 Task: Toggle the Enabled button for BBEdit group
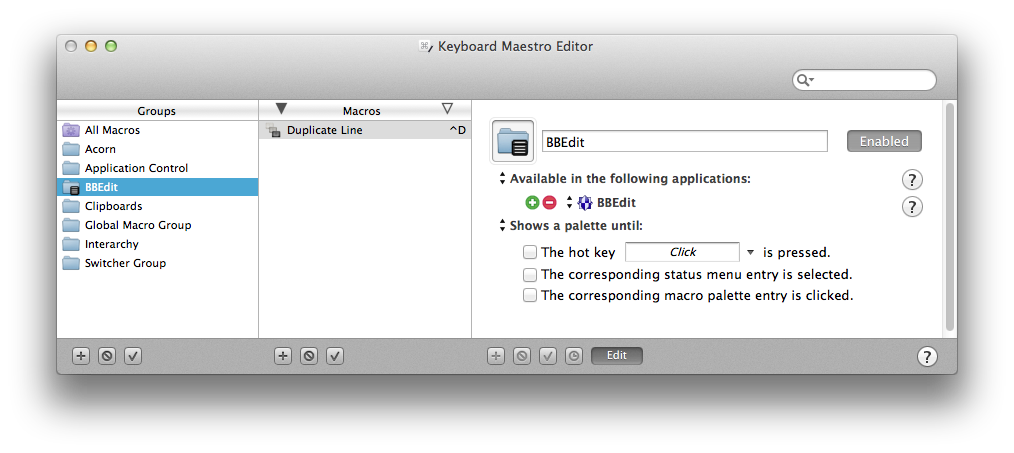884,141
